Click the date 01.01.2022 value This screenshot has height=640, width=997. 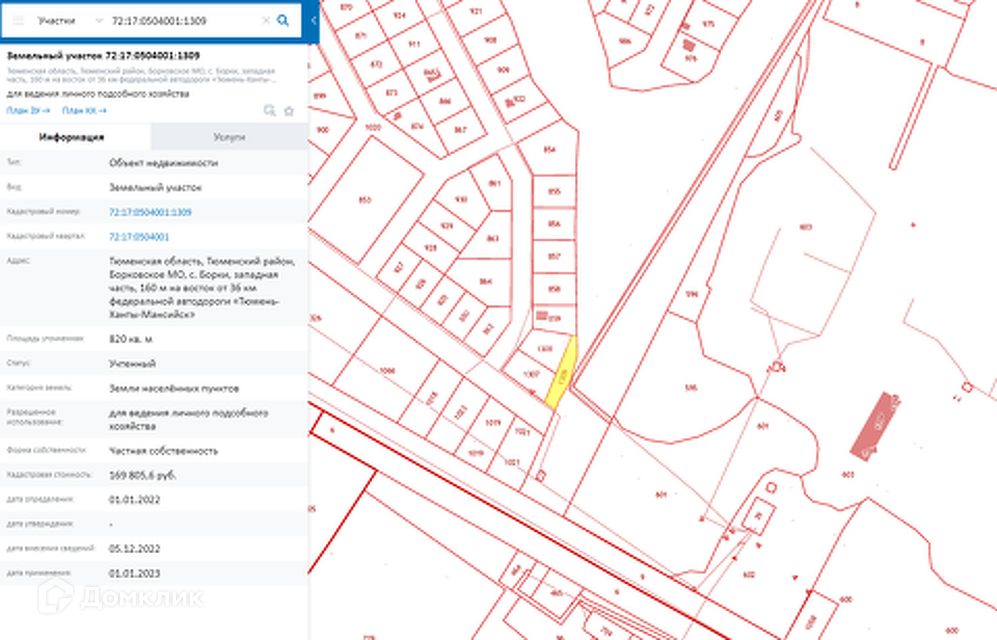[x=134, y=500]
